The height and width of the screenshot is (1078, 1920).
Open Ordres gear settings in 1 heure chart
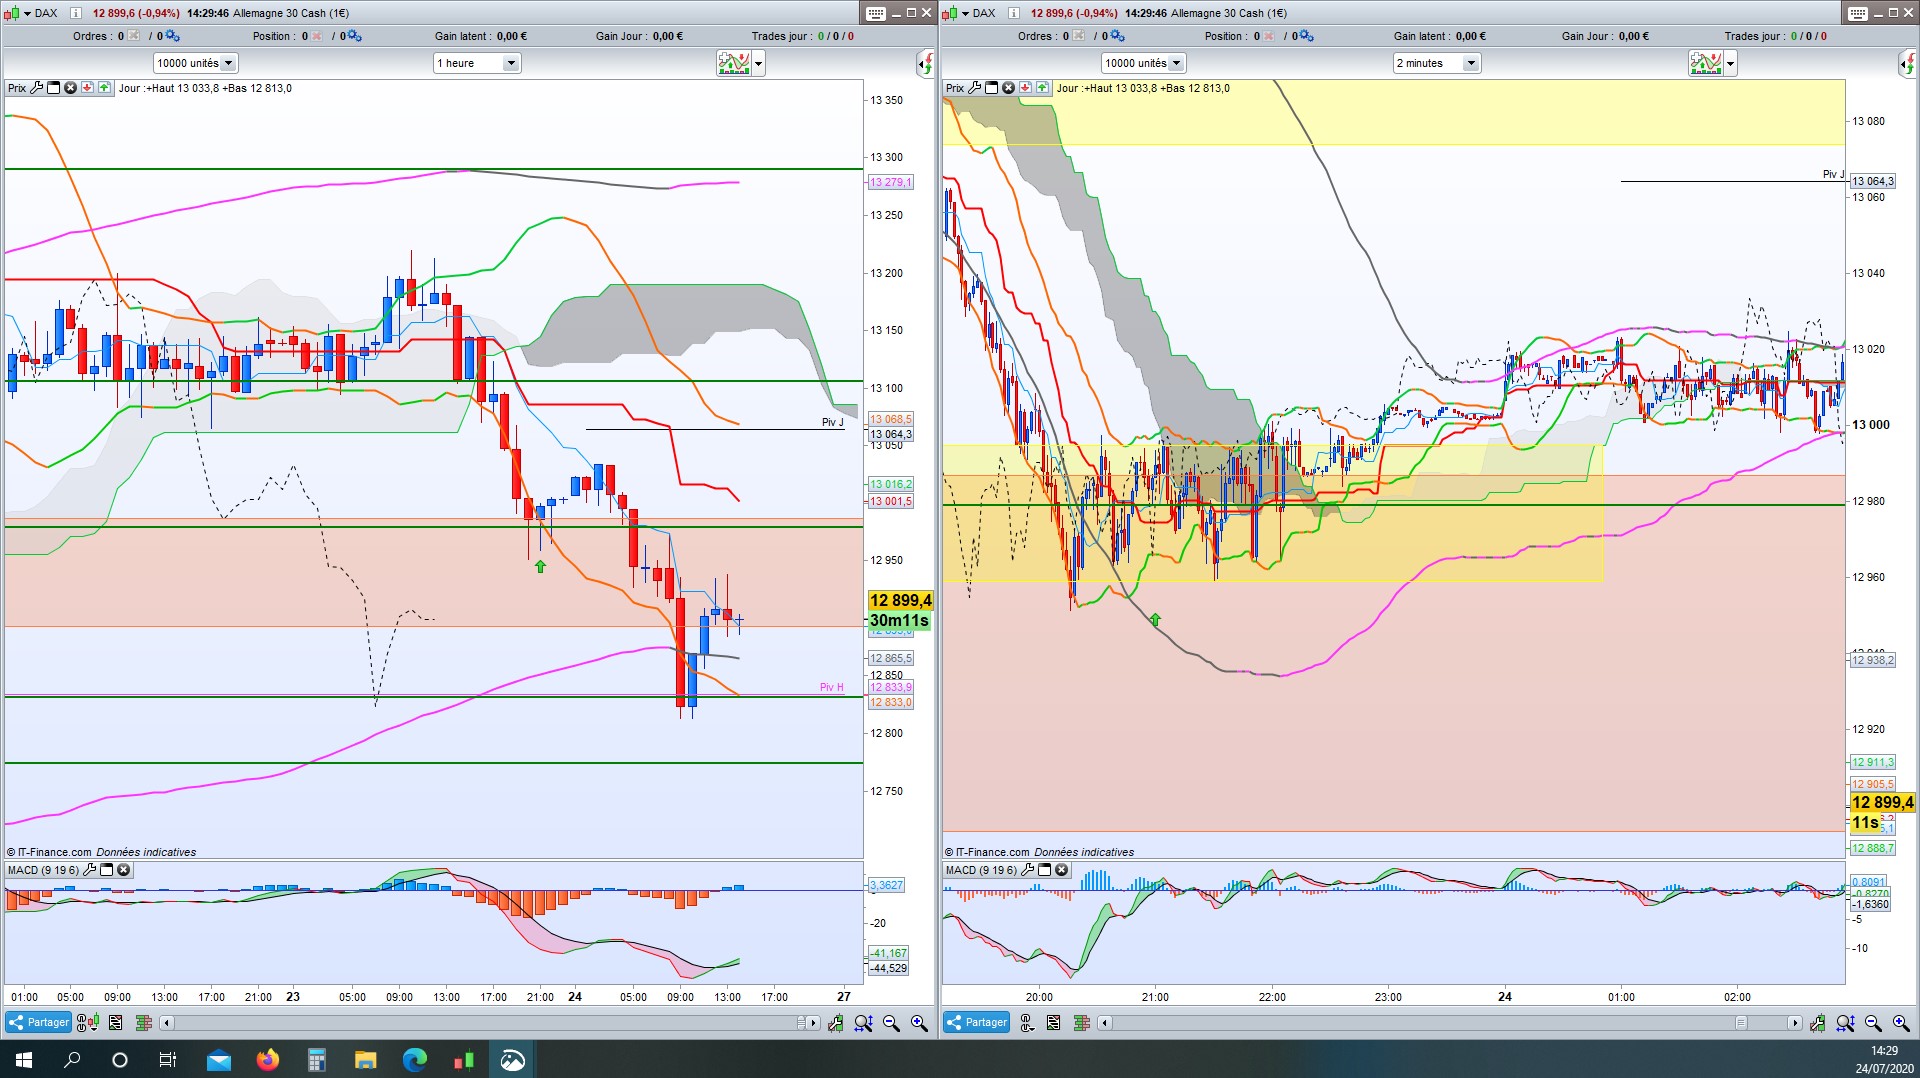tap(172, 36)
